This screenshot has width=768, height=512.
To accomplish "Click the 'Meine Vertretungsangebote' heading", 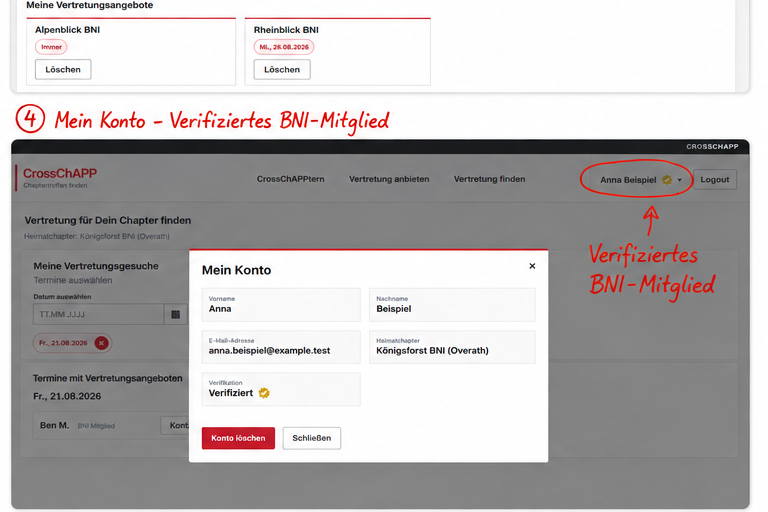I will pyautogui.click(x=90, y=5).
